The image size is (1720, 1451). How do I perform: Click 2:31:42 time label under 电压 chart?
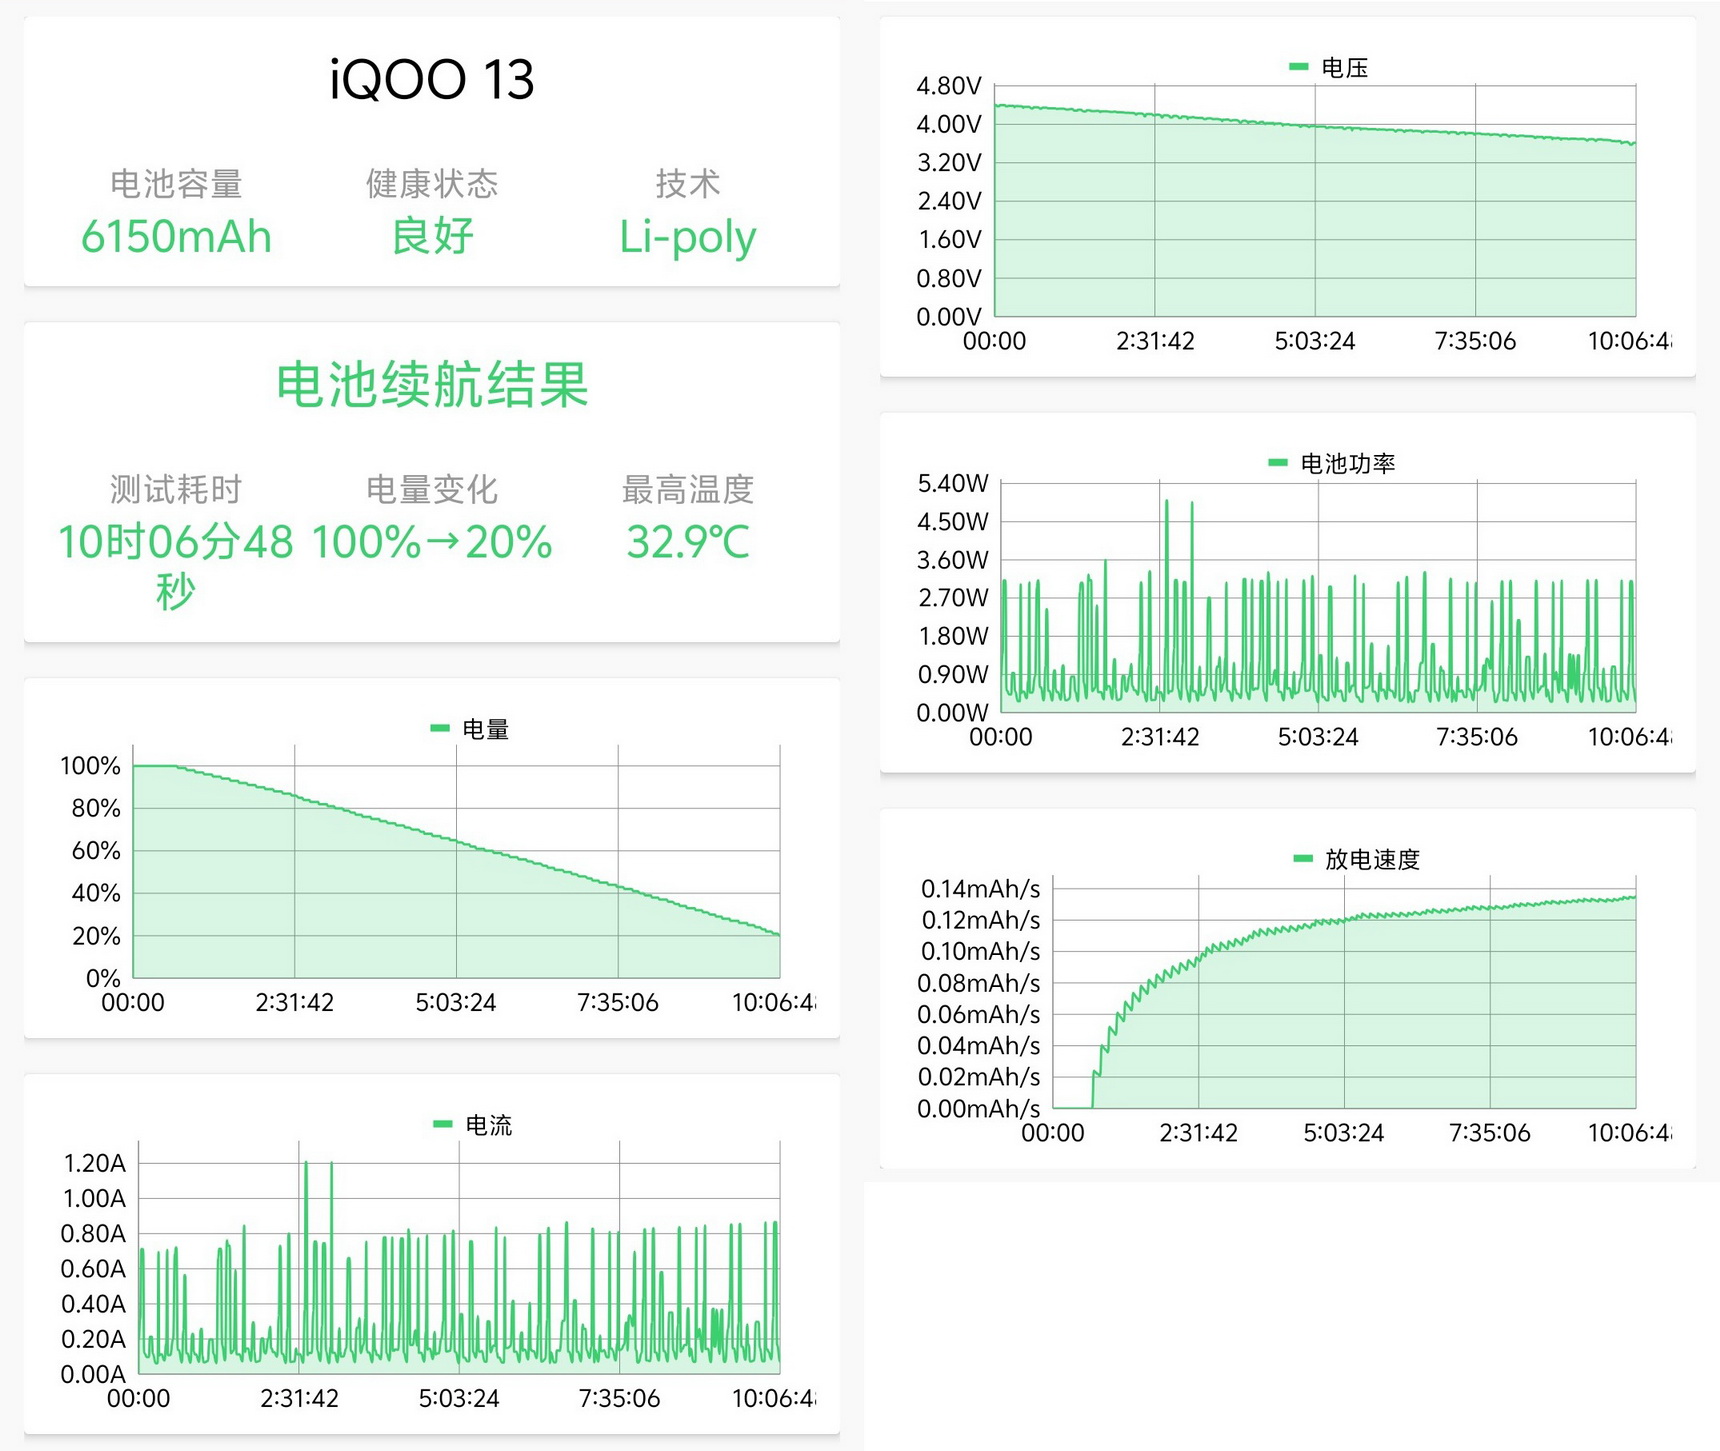click(x=1155, y=341)
